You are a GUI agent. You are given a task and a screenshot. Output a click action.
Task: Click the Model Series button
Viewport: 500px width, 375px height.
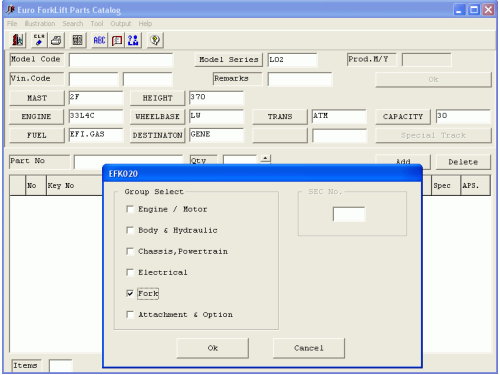[229, 60]
